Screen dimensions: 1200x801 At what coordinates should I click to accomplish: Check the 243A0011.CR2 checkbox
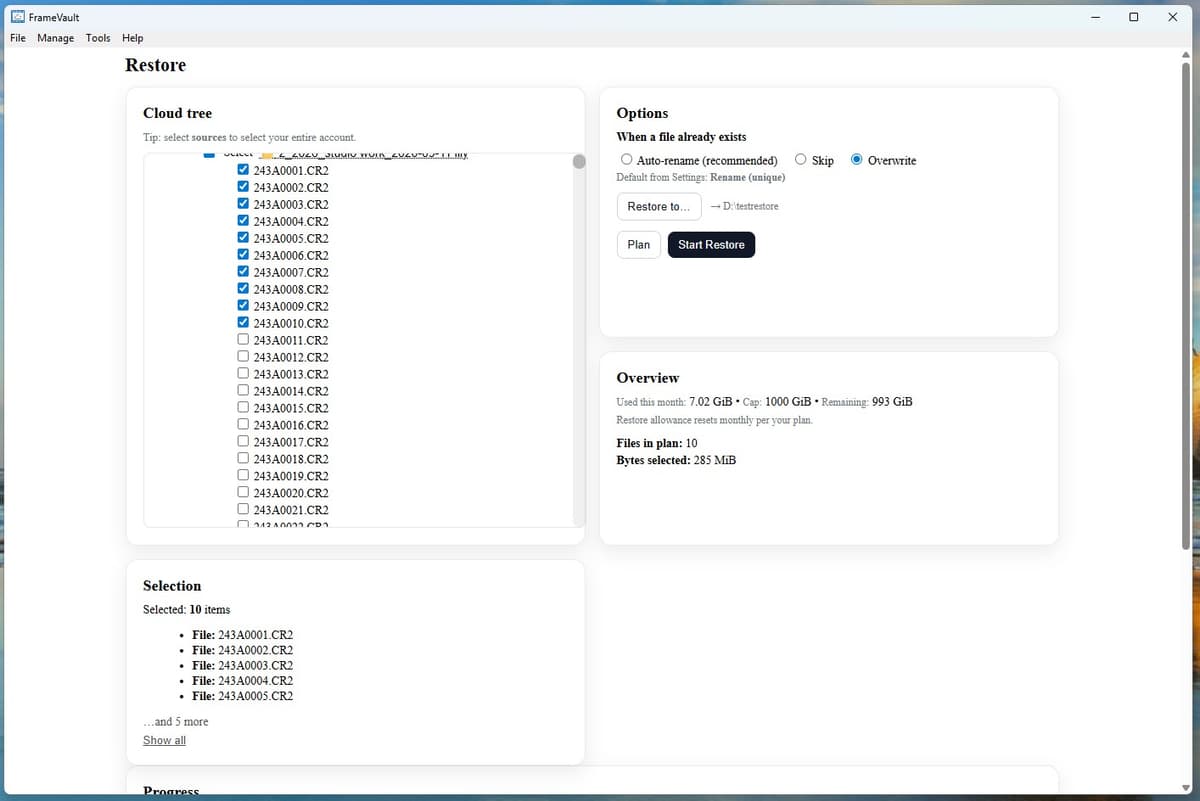coord(243,339)
